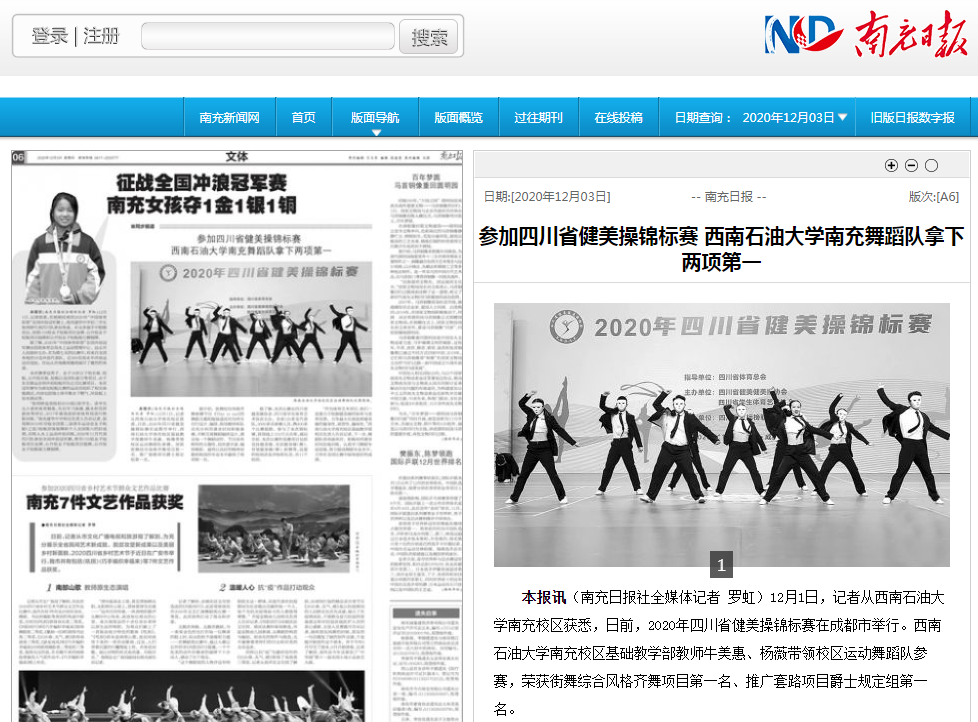Click the 登录 login link

coord(49,36)
